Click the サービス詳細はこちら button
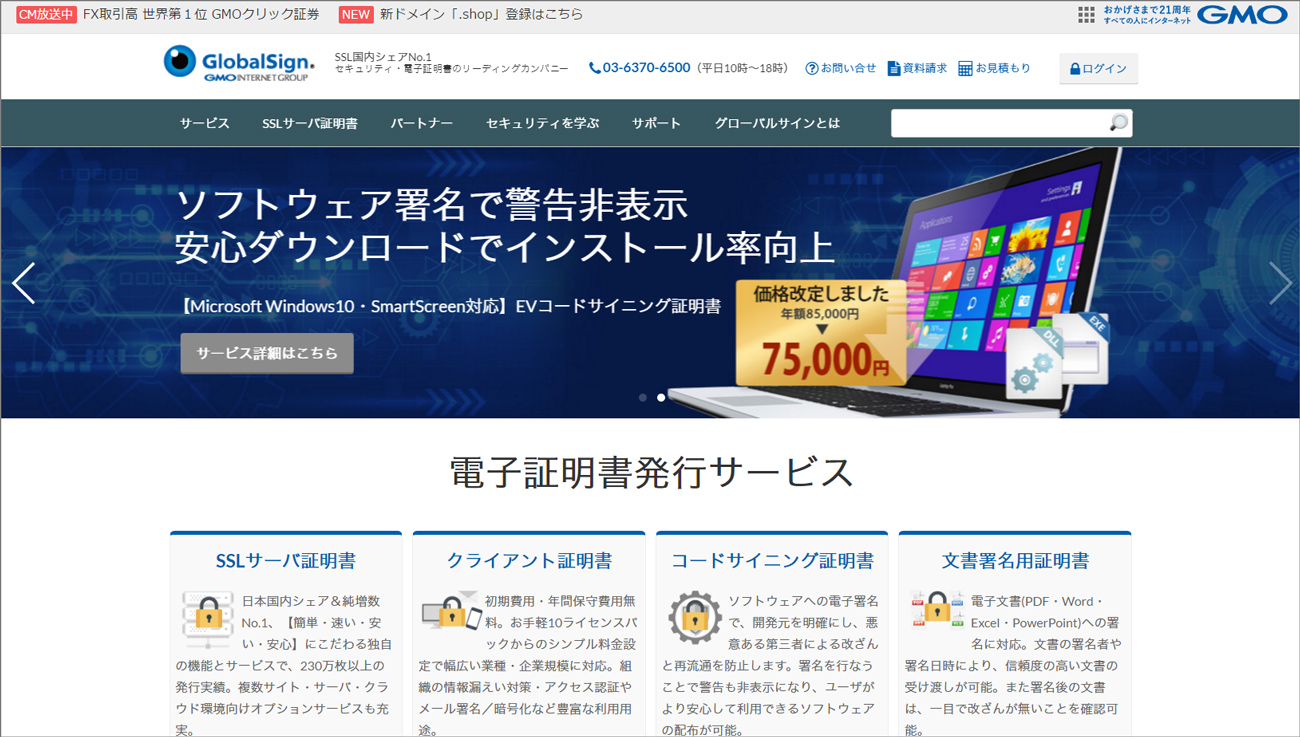 (267, 353)
